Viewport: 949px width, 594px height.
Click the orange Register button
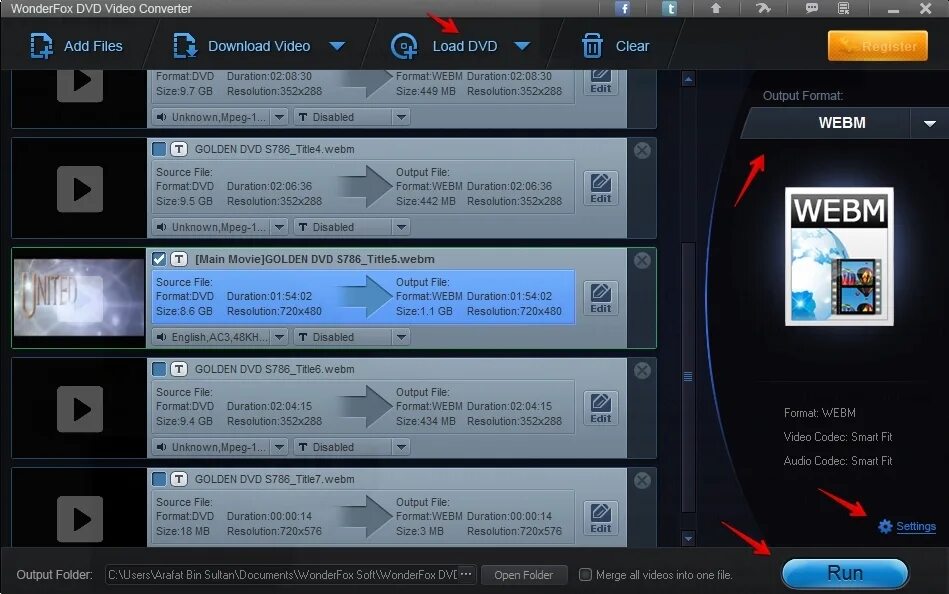pyautogui.click(x=878, y=46)
